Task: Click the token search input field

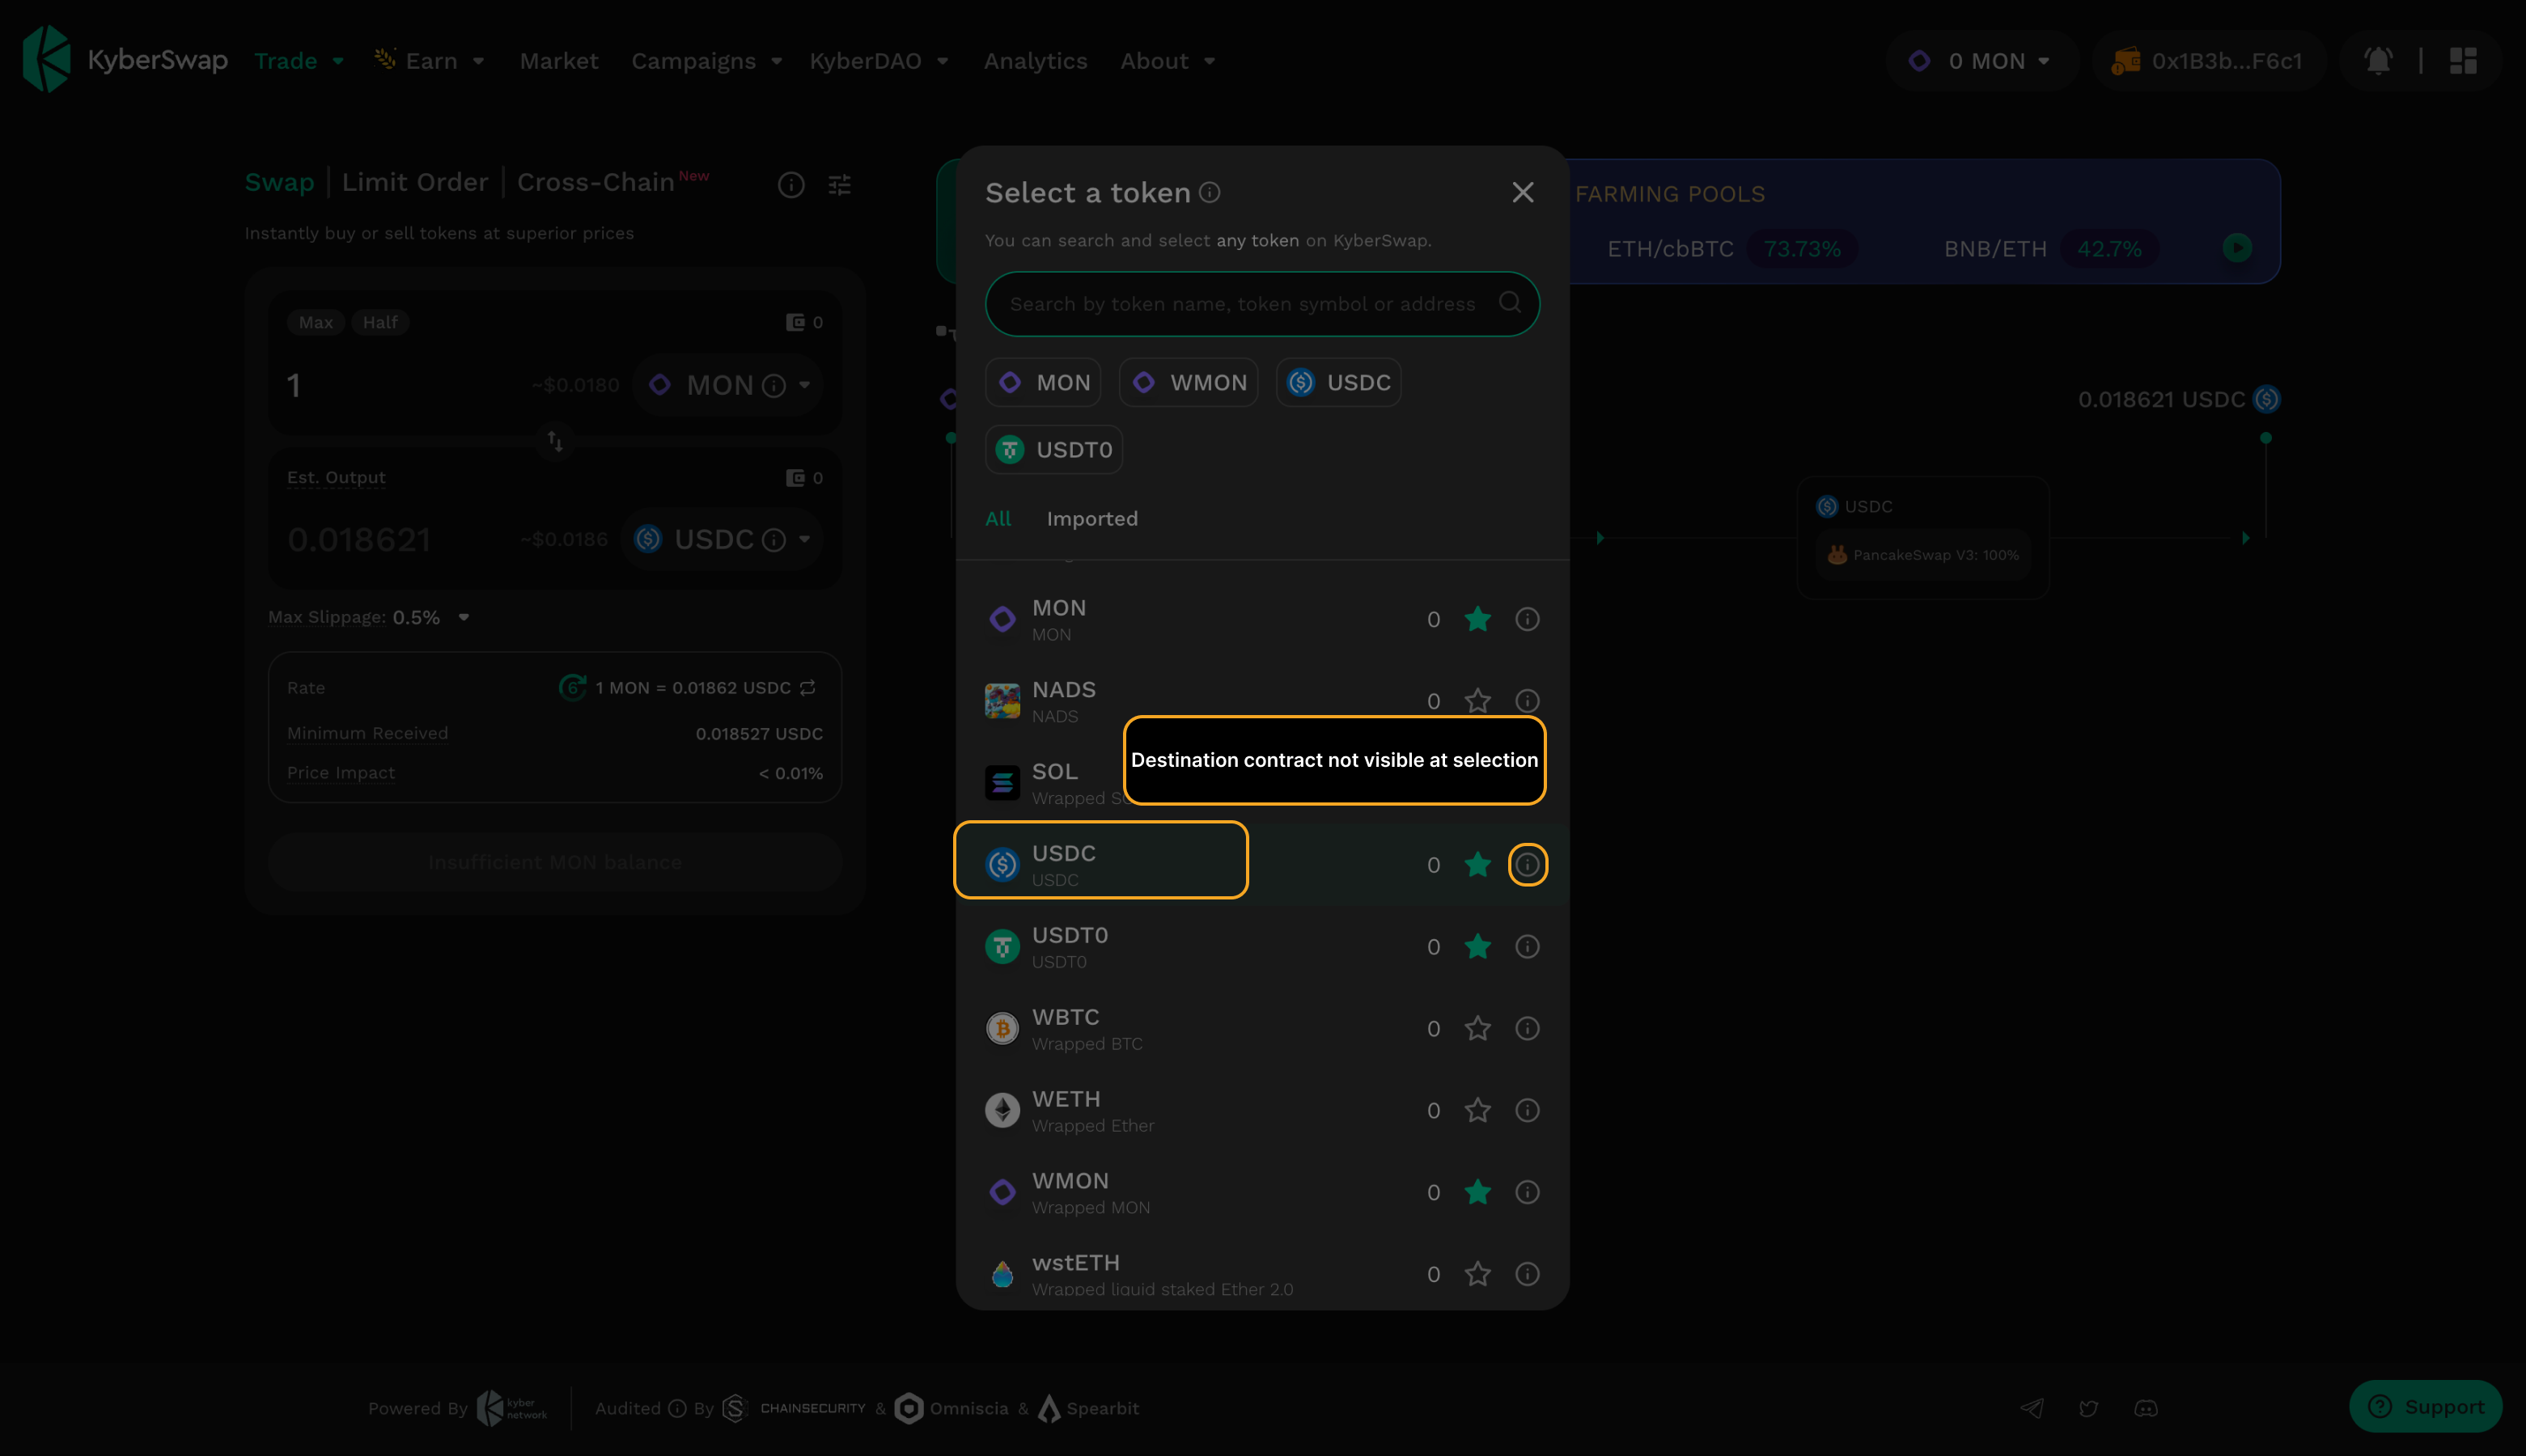Action: [1241, 304]
